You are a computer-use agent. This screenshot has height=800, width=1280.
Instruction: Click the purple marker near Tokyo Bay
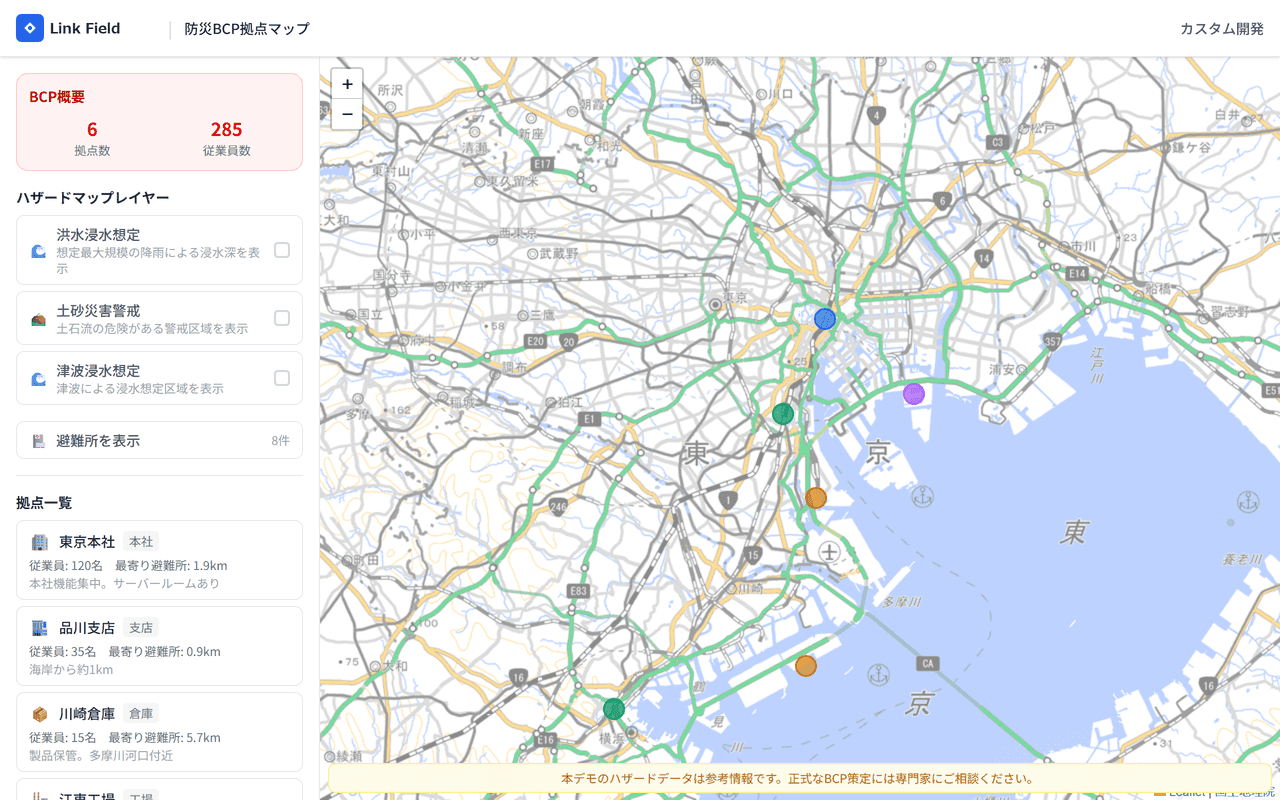[914, 394]
